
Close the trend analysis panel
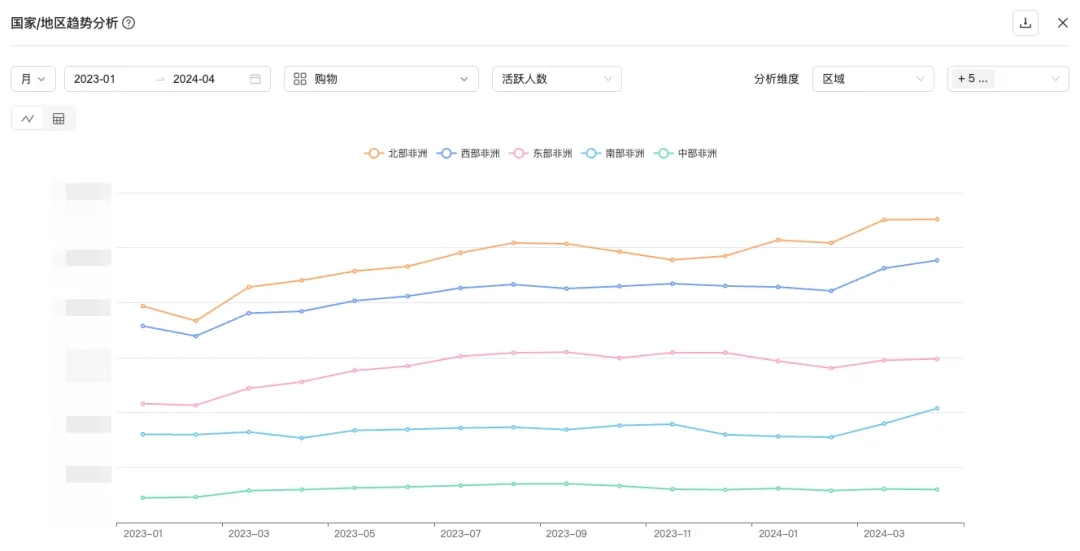pyautogui.click(x=1062, y=23)
